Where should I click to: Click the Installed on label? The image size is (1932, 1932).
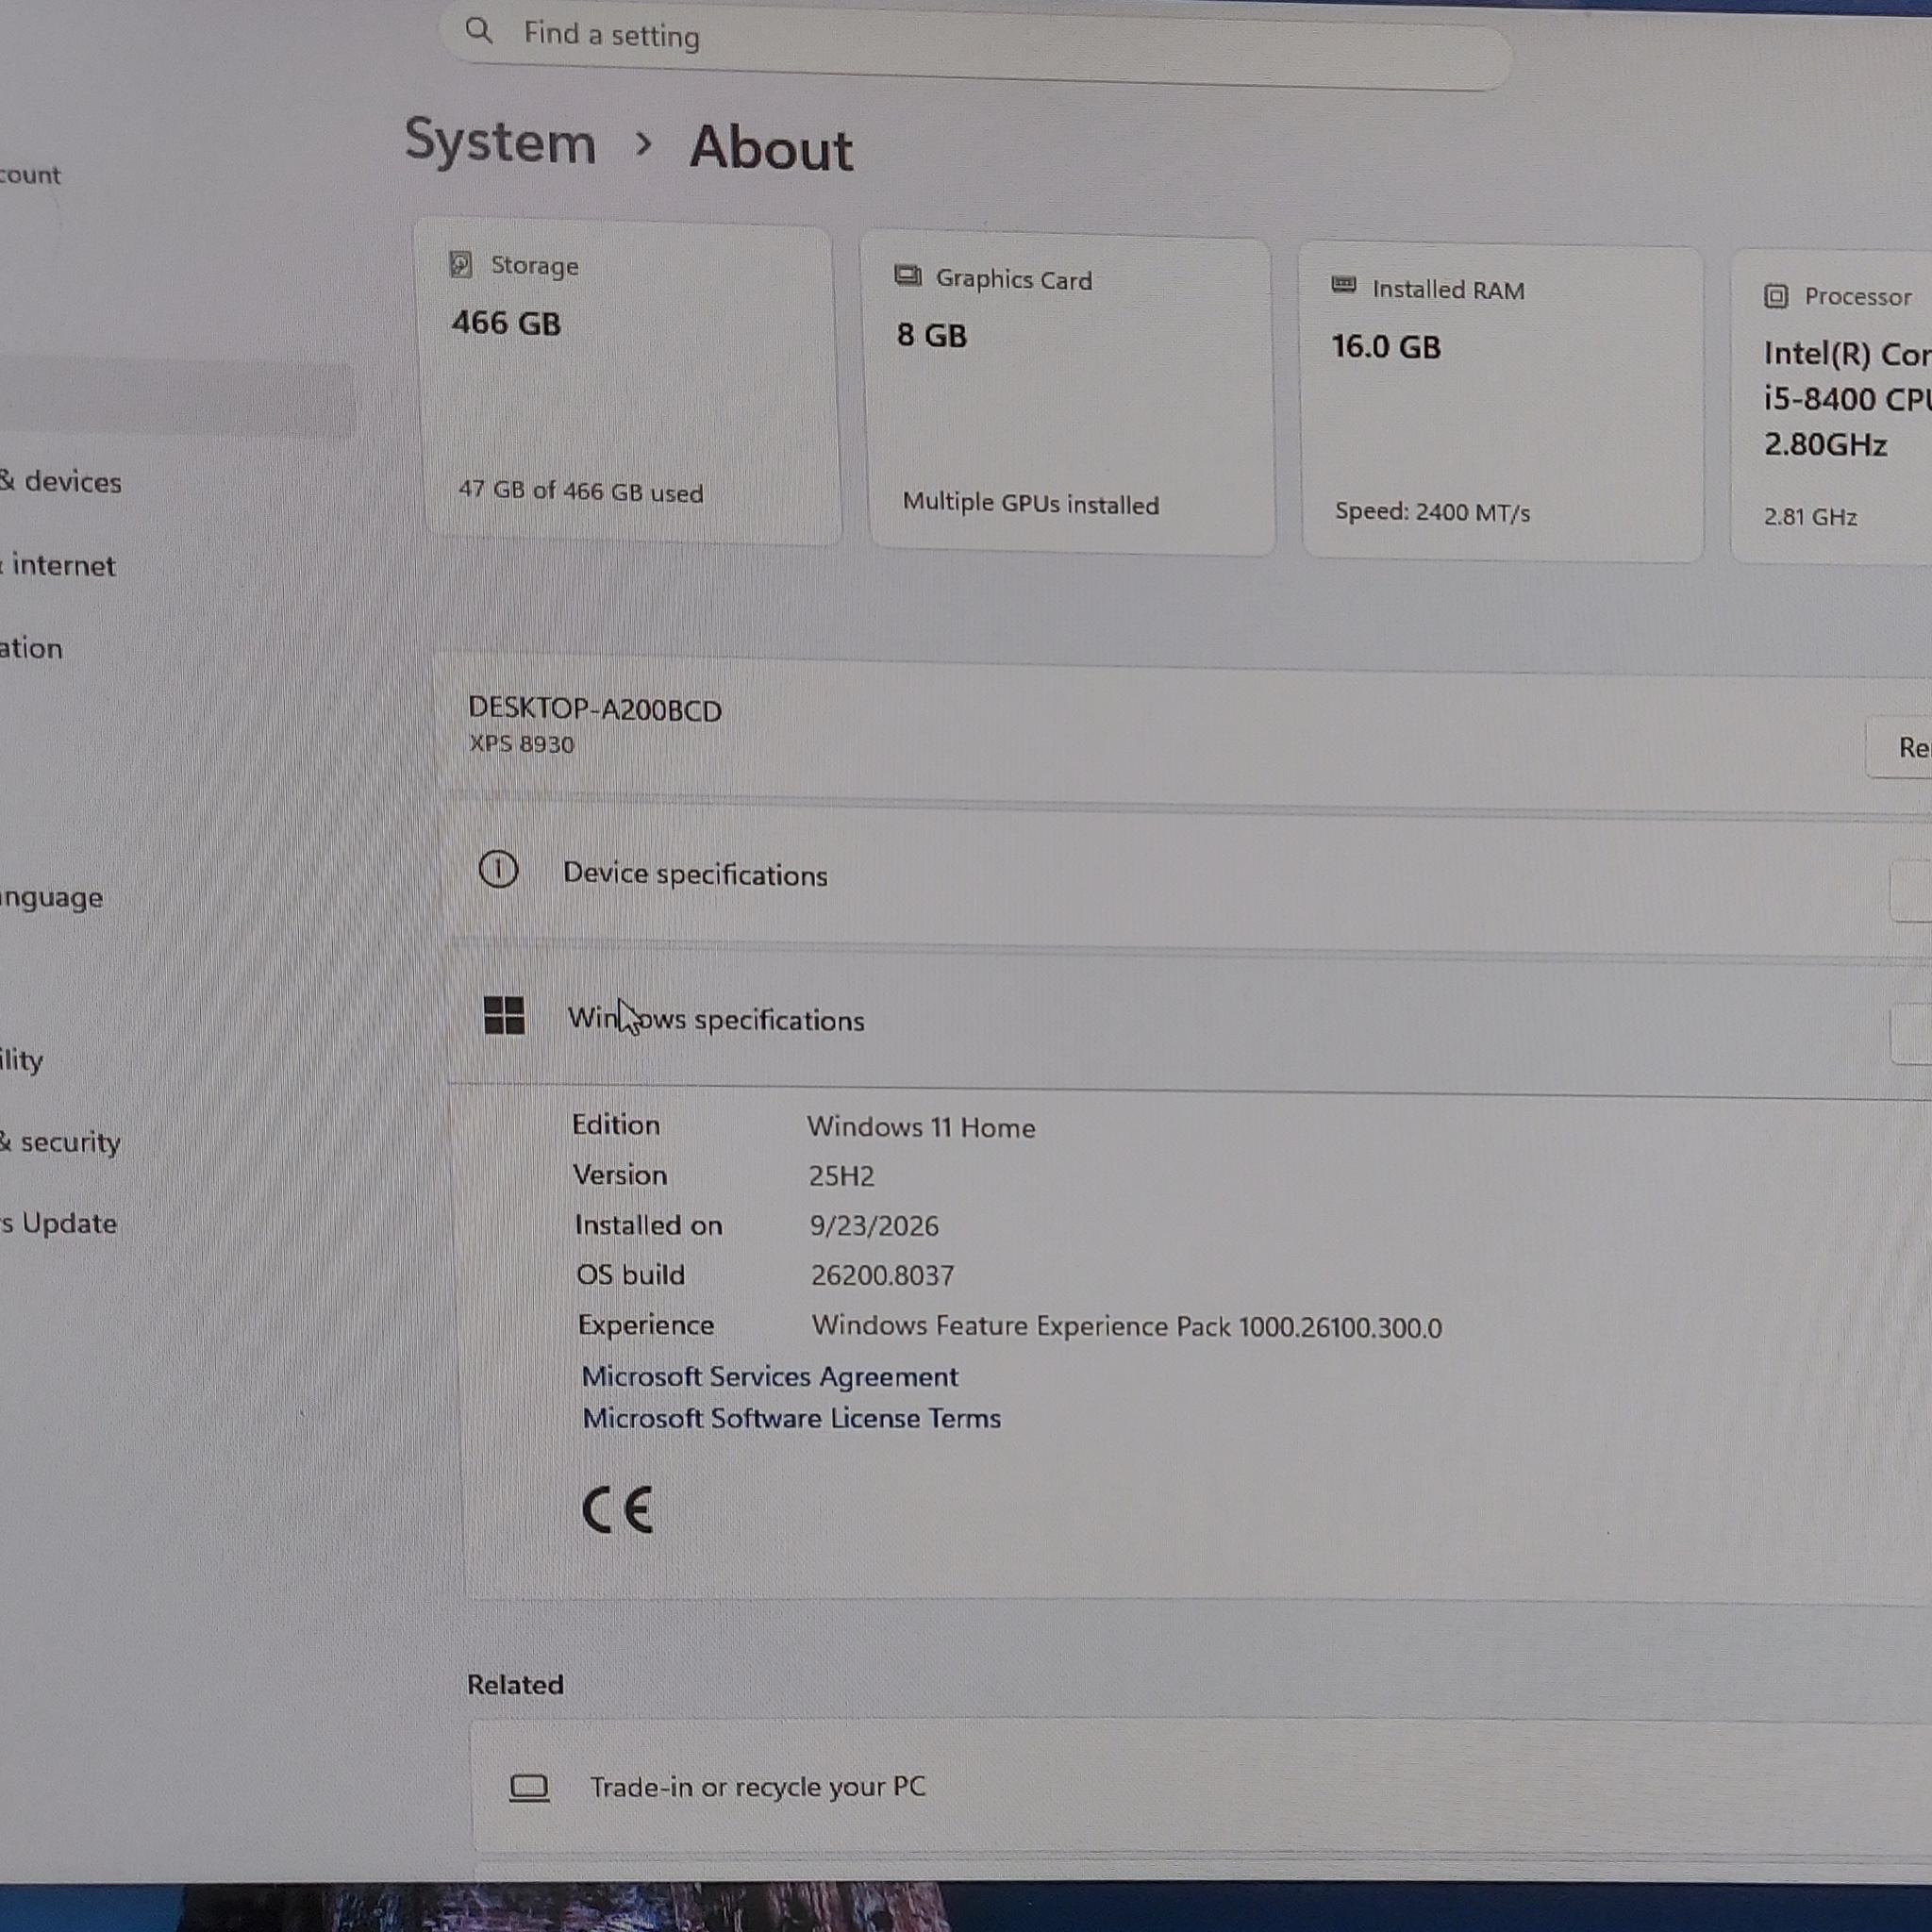[648, 1225]
